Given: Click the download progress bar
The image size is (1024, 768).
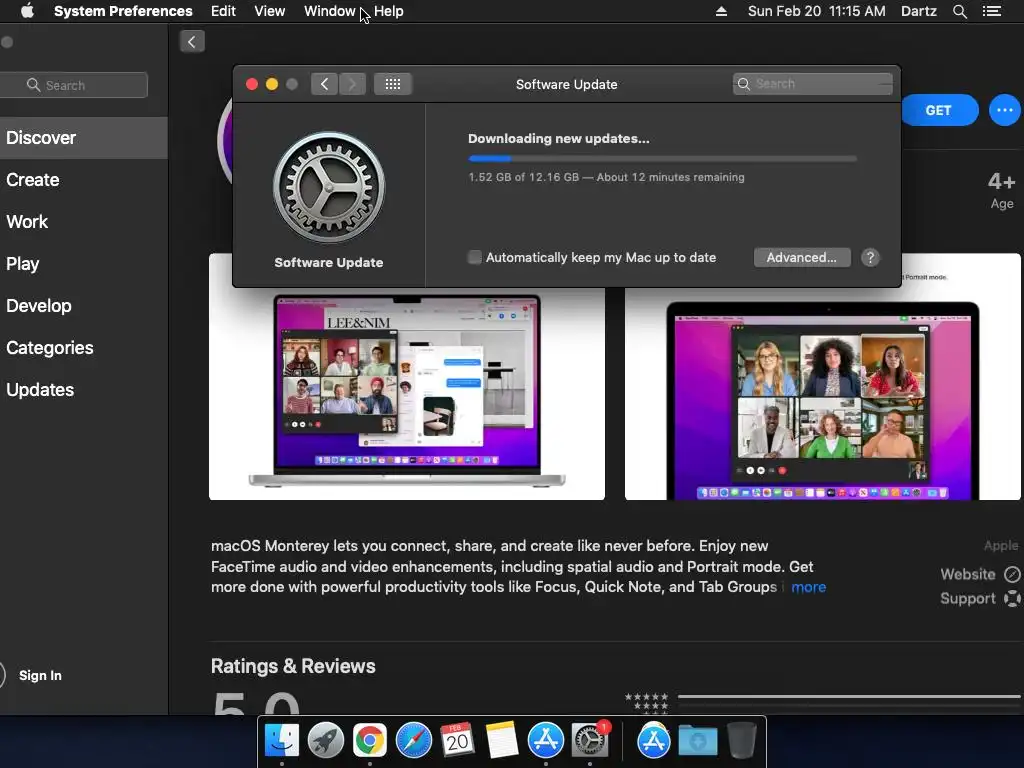Looking at the screenshot, I should pos(662,158).
